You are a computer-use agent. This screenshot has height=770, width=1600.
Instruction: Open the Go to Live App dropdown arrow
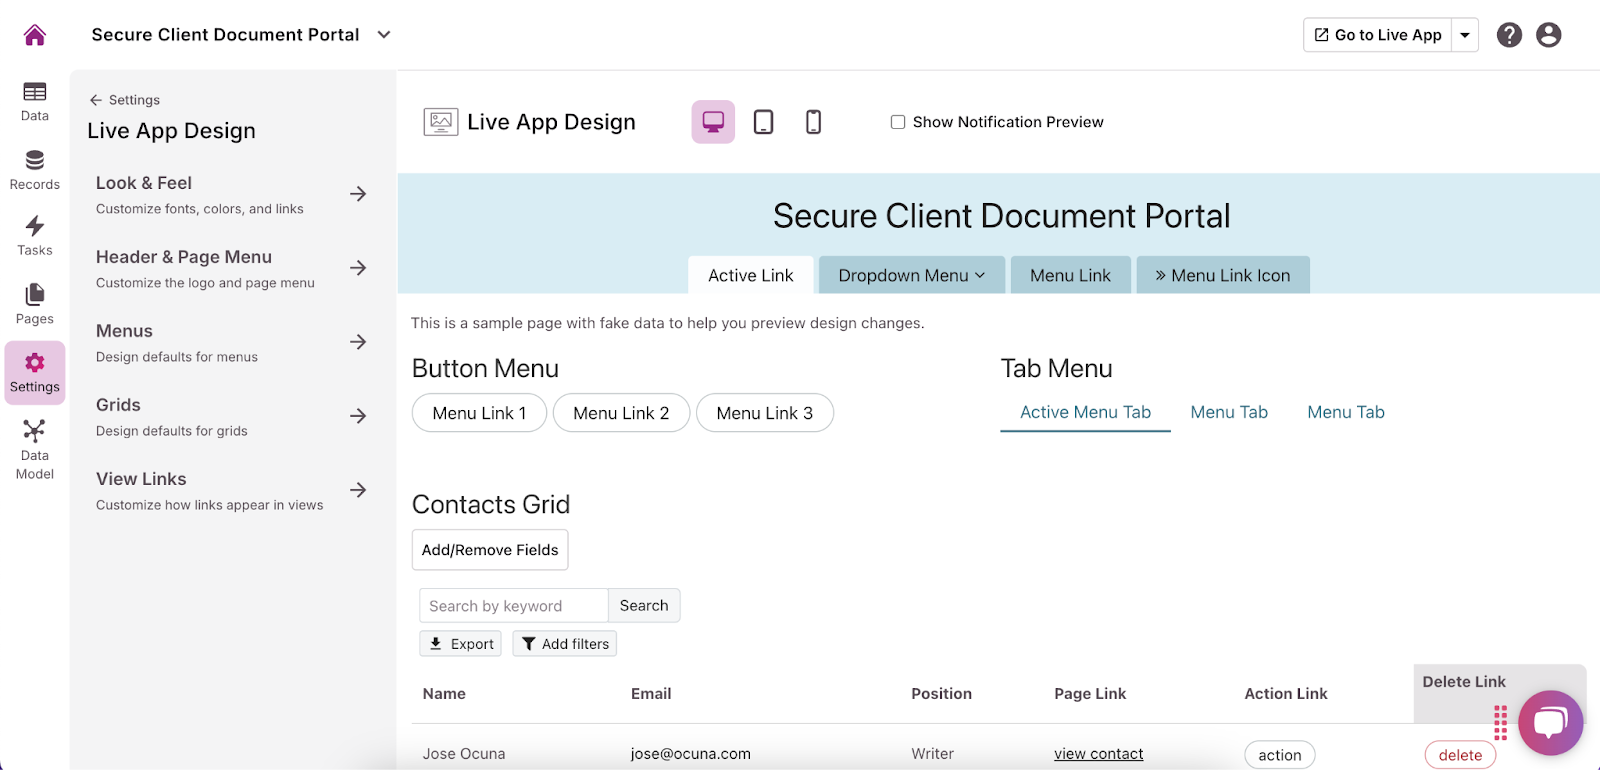click(x=1465, y=35)
